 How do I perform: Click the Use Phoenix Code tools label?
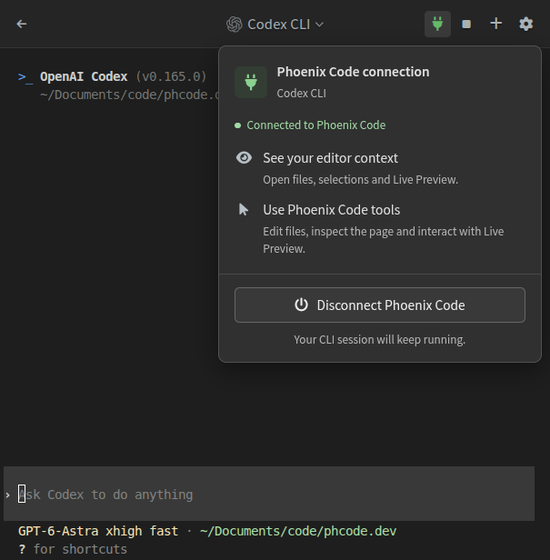point(331,210)
